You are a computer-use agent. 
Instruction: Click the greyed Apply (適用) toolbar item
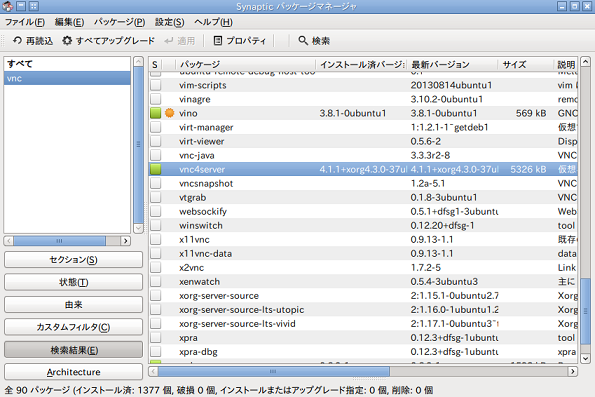[179, 41]
